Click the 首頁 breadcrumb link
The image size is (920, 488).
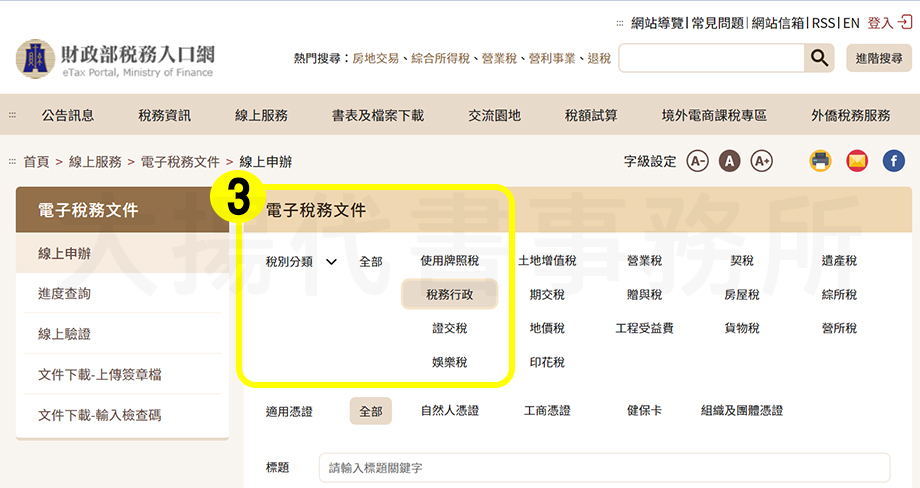click(x=36, y=161)
